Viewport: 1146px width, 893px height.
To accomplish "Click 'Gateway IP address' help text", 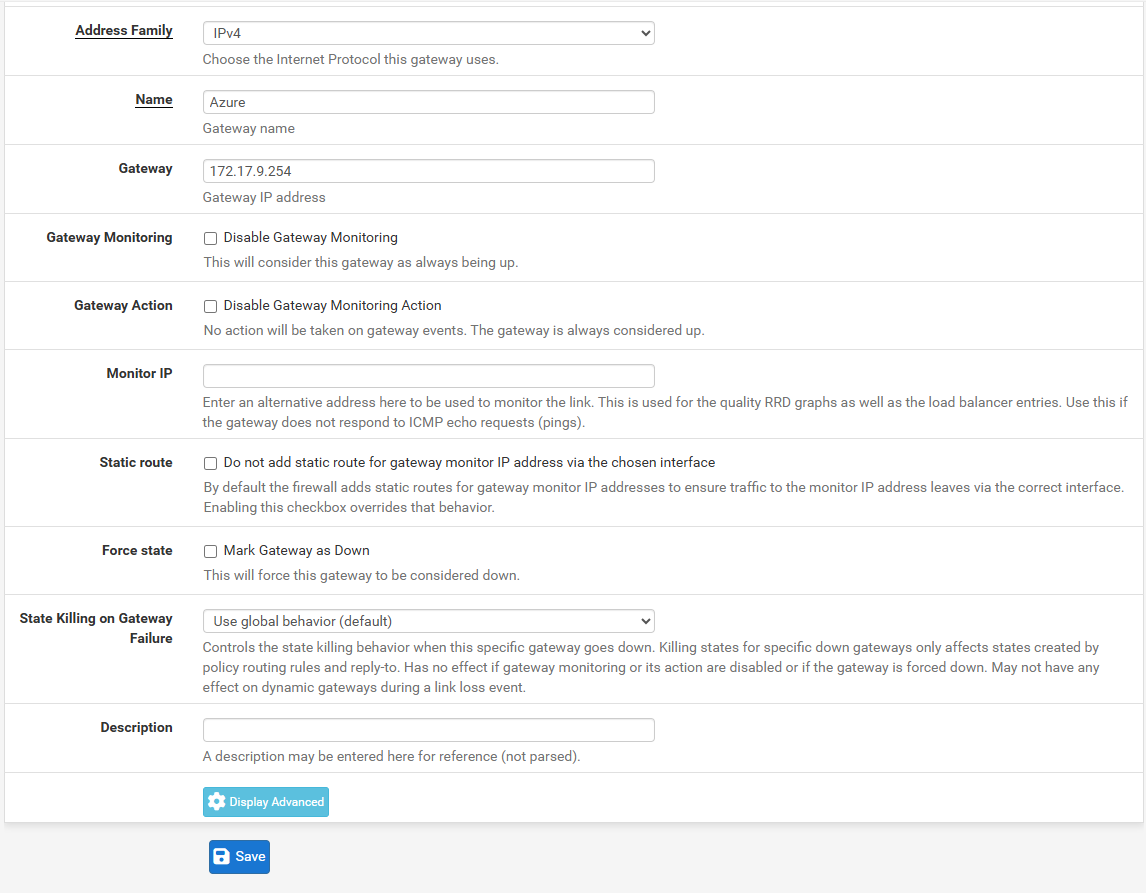I will (264, 197).
